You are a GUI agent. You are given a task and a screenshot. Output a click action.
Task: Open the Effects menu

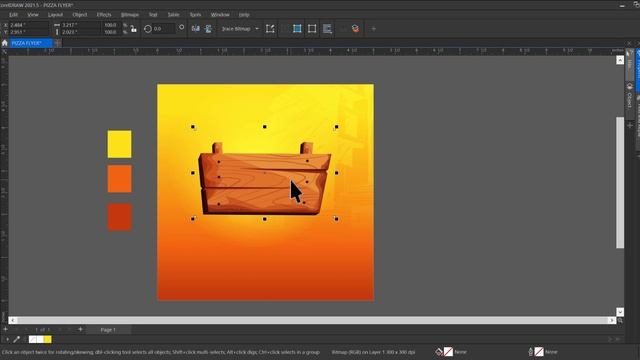tap(104, 15)
